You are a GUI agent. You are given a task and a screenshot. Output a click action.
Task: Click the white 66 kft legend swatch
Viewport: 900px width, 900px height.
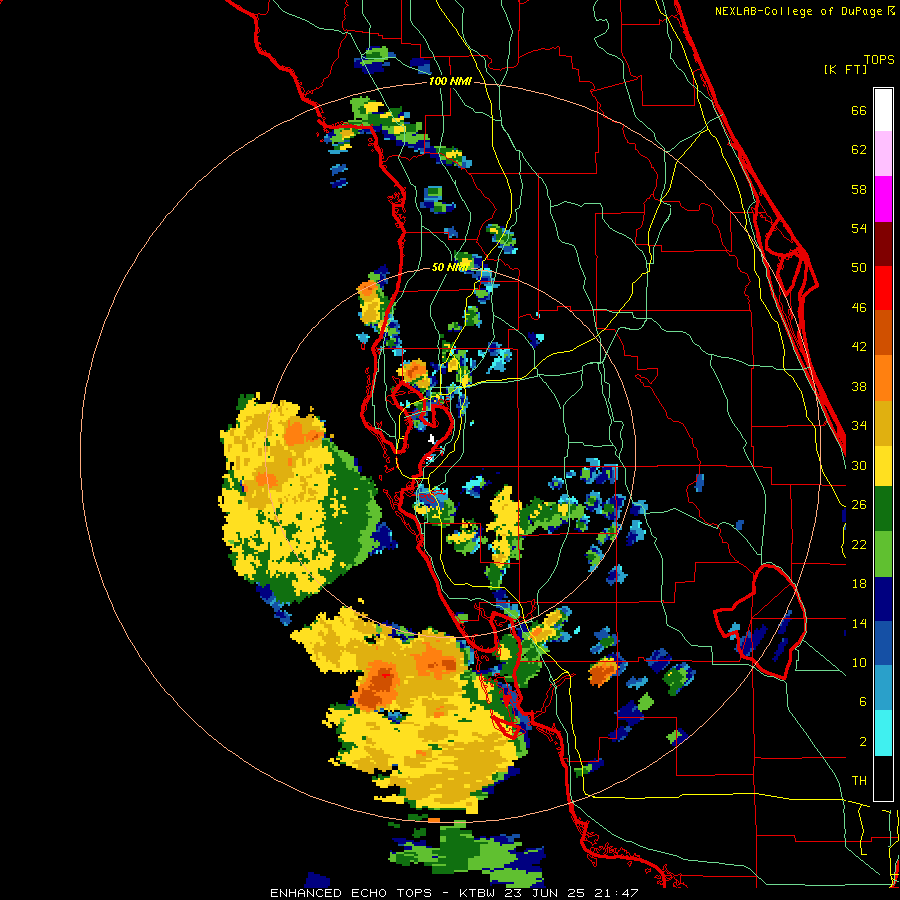(883, 110)
